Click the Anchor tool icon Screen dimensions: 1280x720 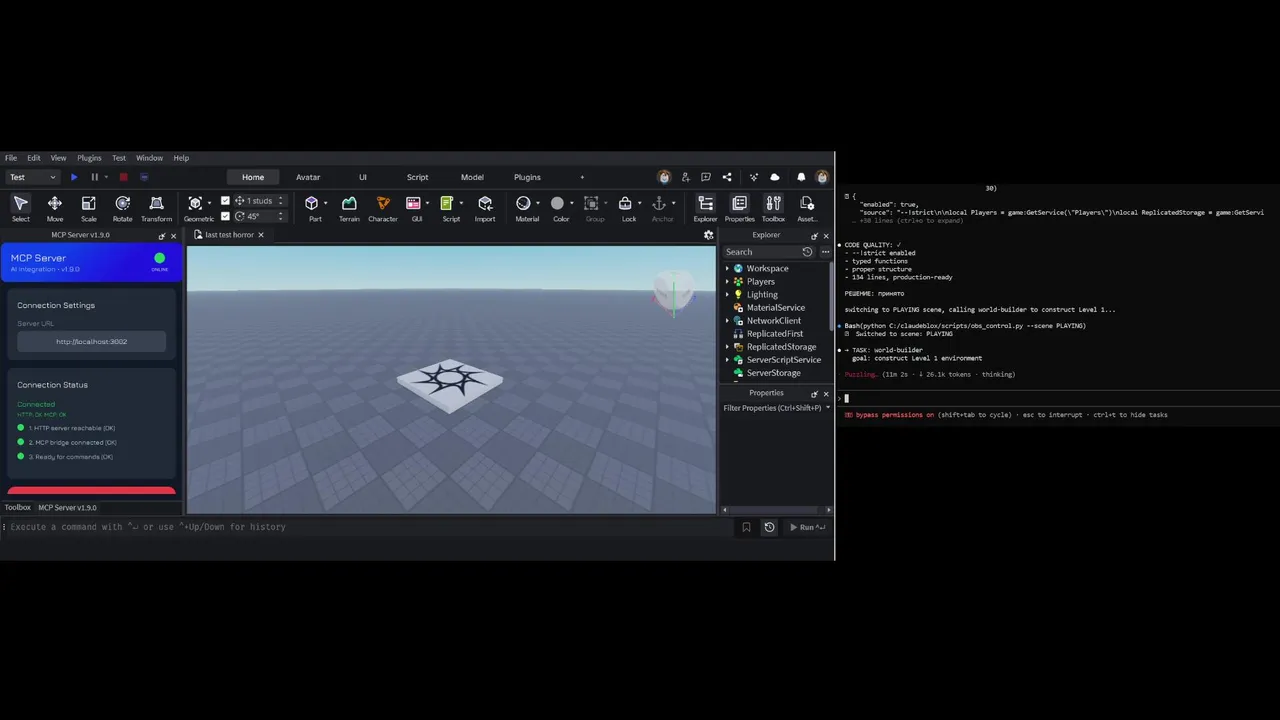click(659, 204)
